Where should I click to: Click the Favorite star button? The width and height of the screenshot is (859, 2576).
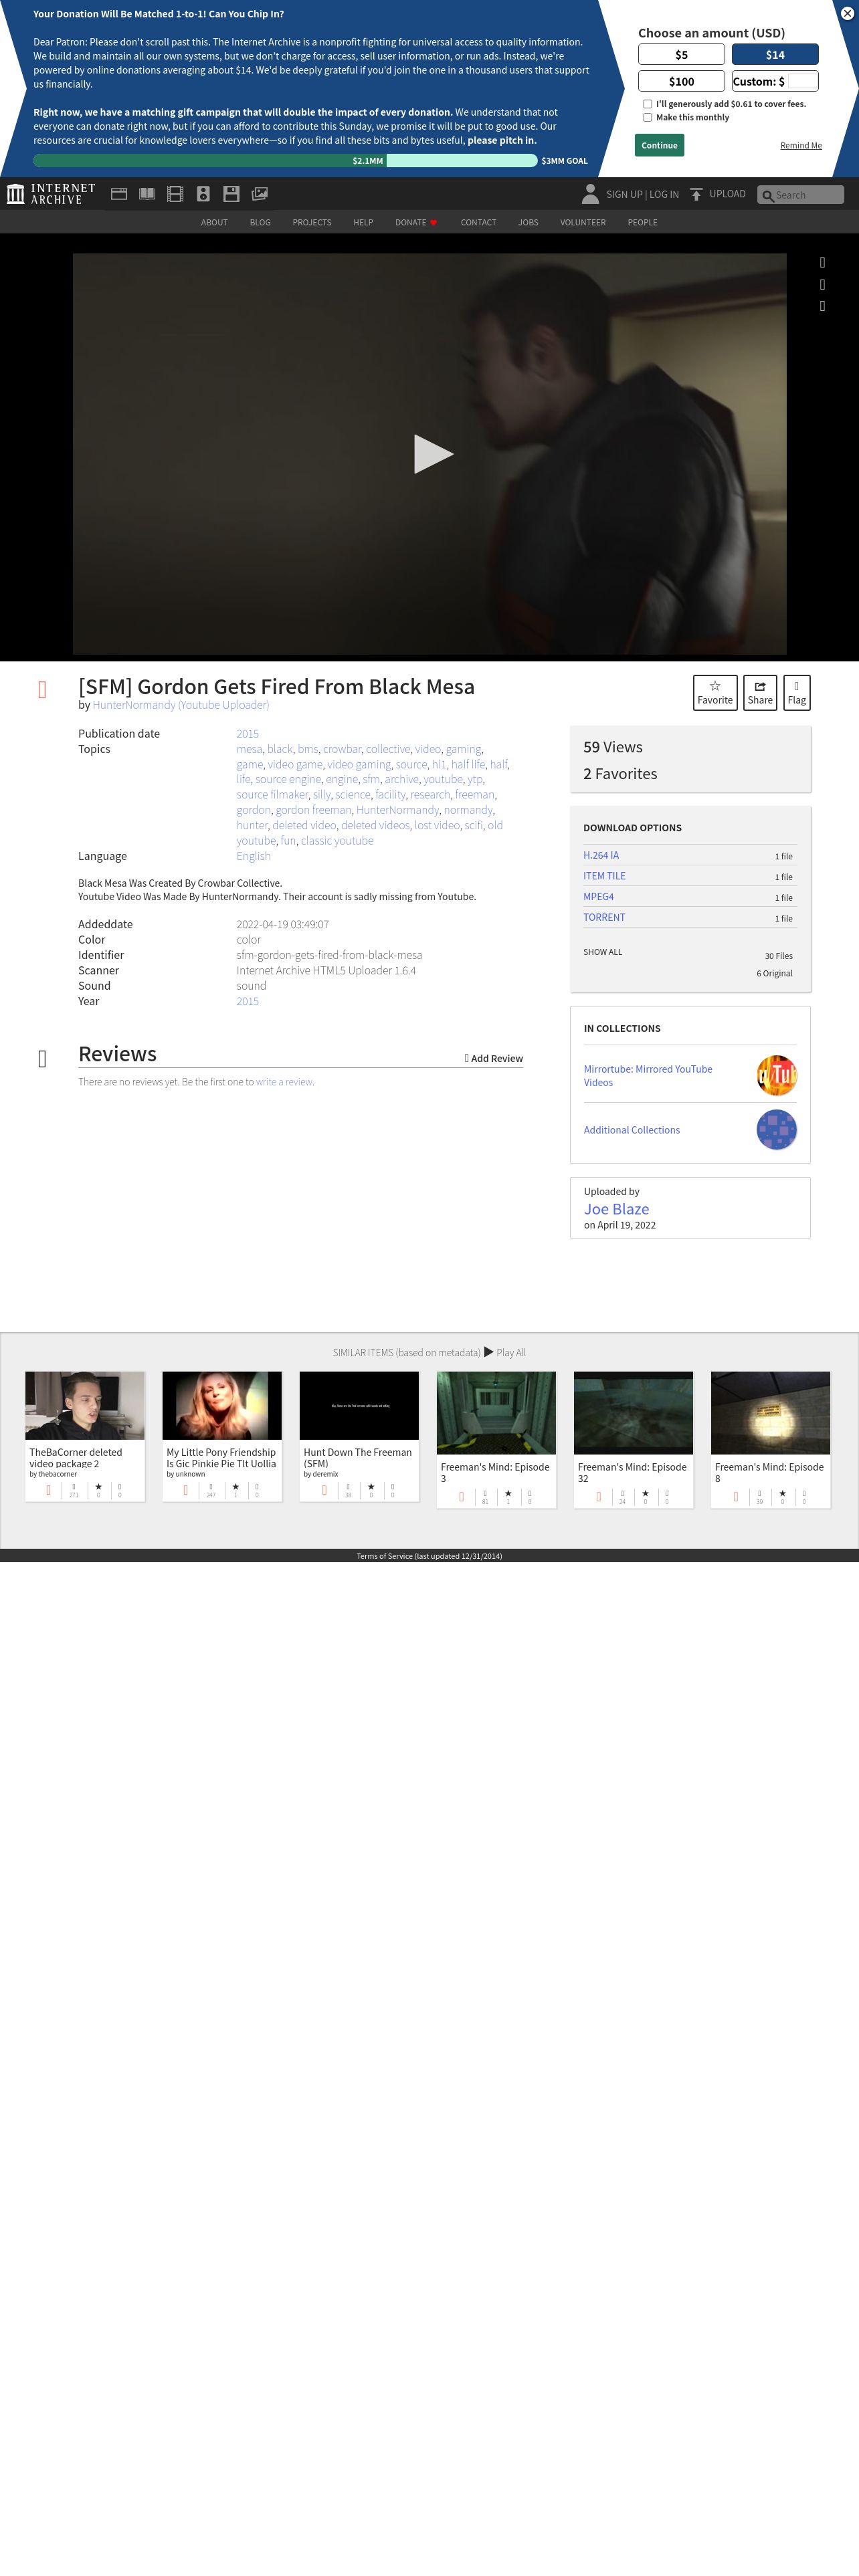(x=715, y=692)
